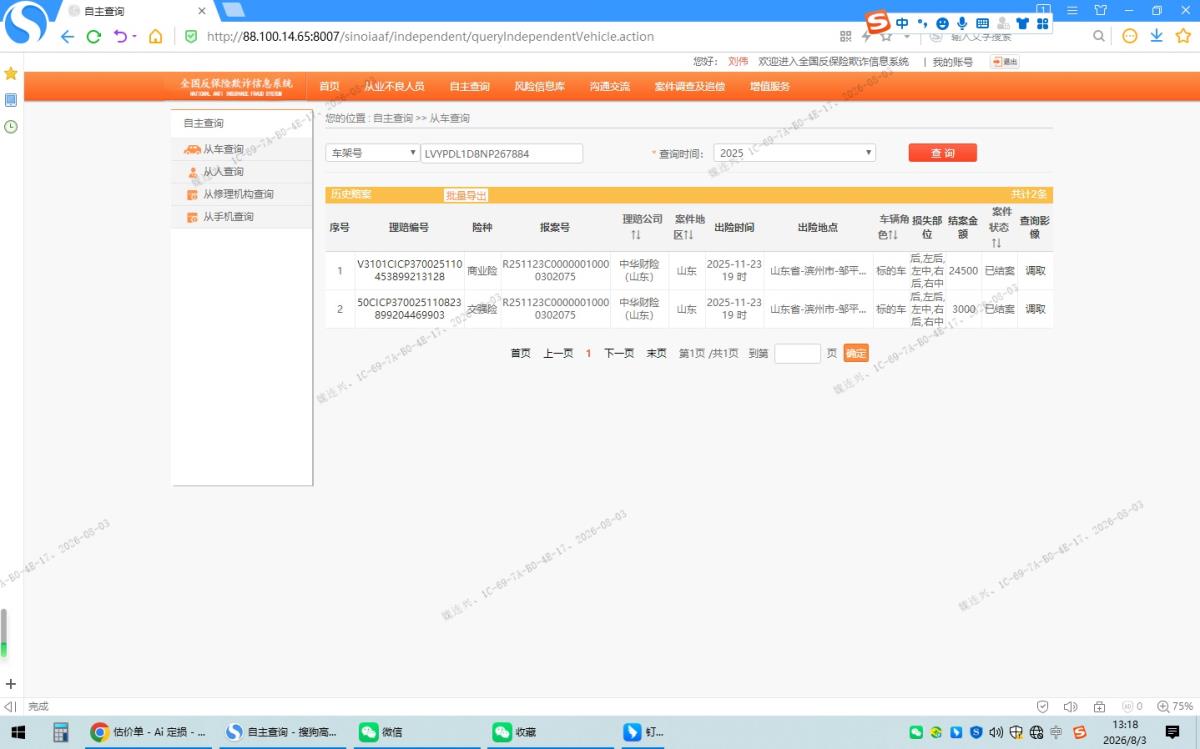The height and width of the screenshot is (749, 1200).
Task: Jump to 末页 in pagination
Action: (656, 353)
